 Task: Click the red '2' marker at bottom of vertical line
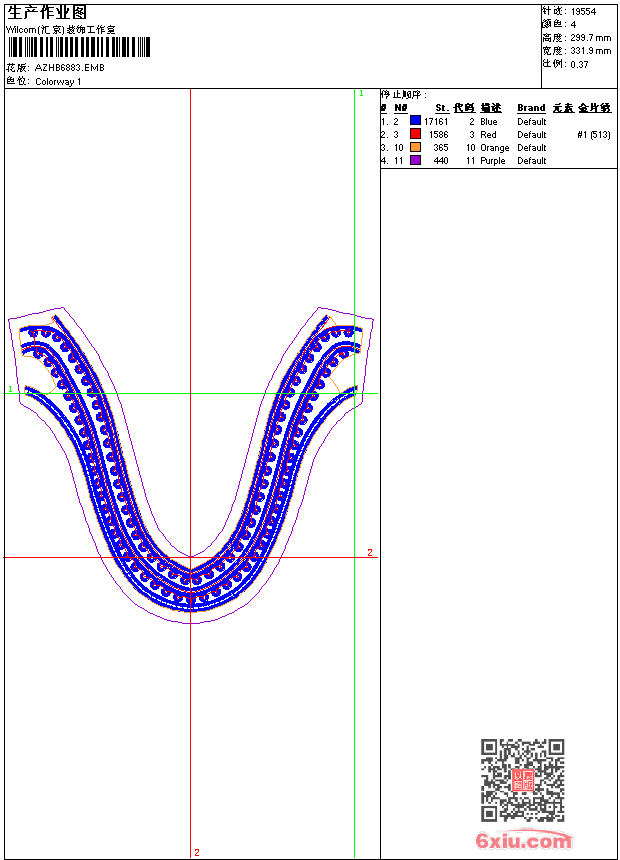point(196,852)
